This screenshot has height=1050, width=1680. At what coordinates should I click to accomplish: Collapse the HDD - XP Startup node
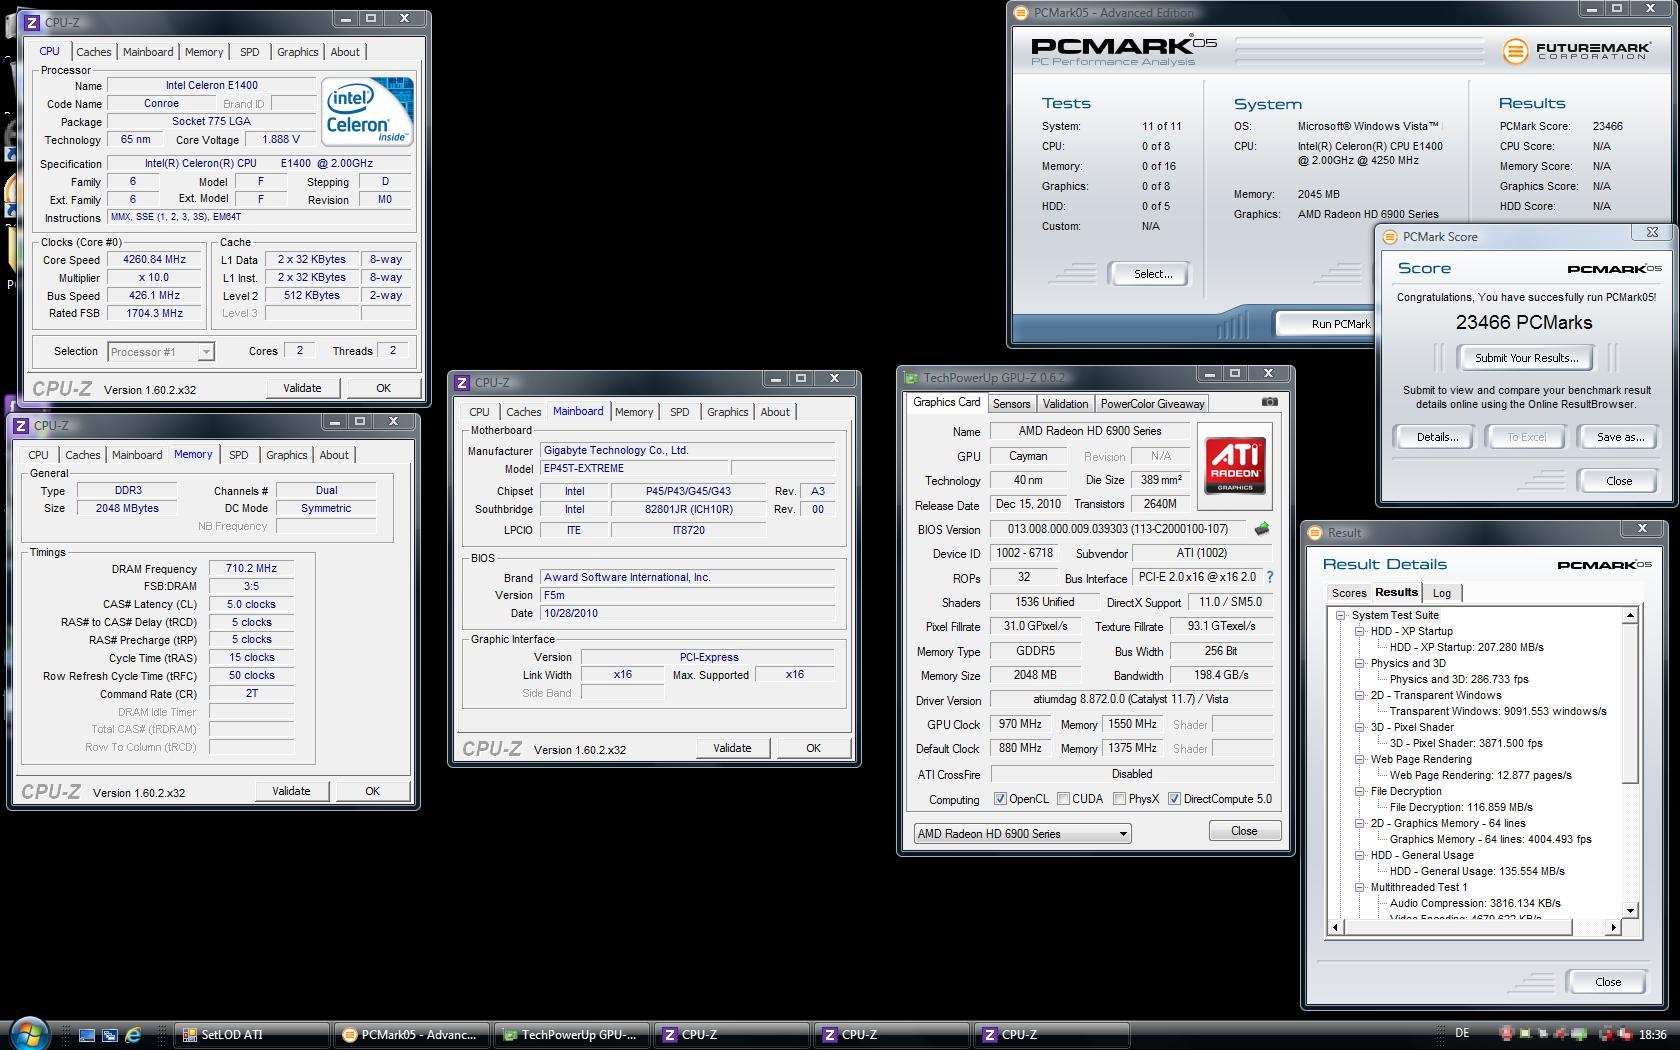(x=1360, y=631)
